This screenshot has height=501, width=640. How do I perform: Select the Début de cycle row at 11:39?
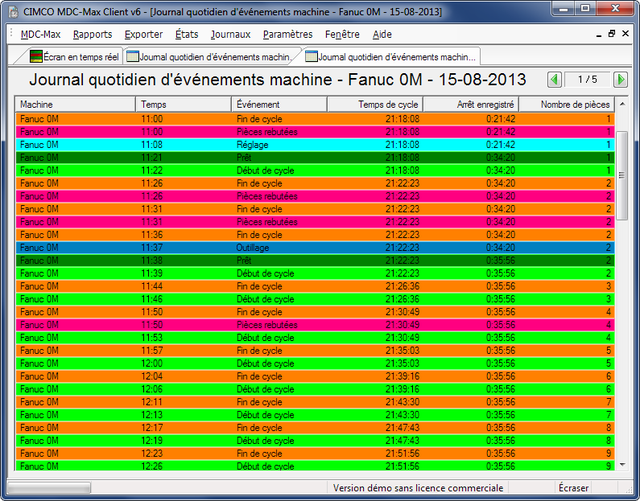tap(315, 273)
